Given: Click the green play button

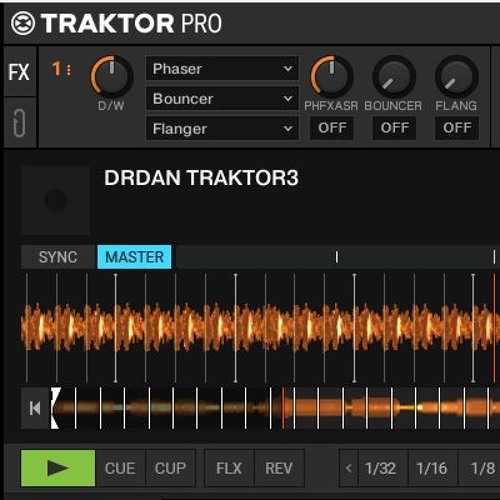Looking at the screenshot, I should click(x=58, y=468).
